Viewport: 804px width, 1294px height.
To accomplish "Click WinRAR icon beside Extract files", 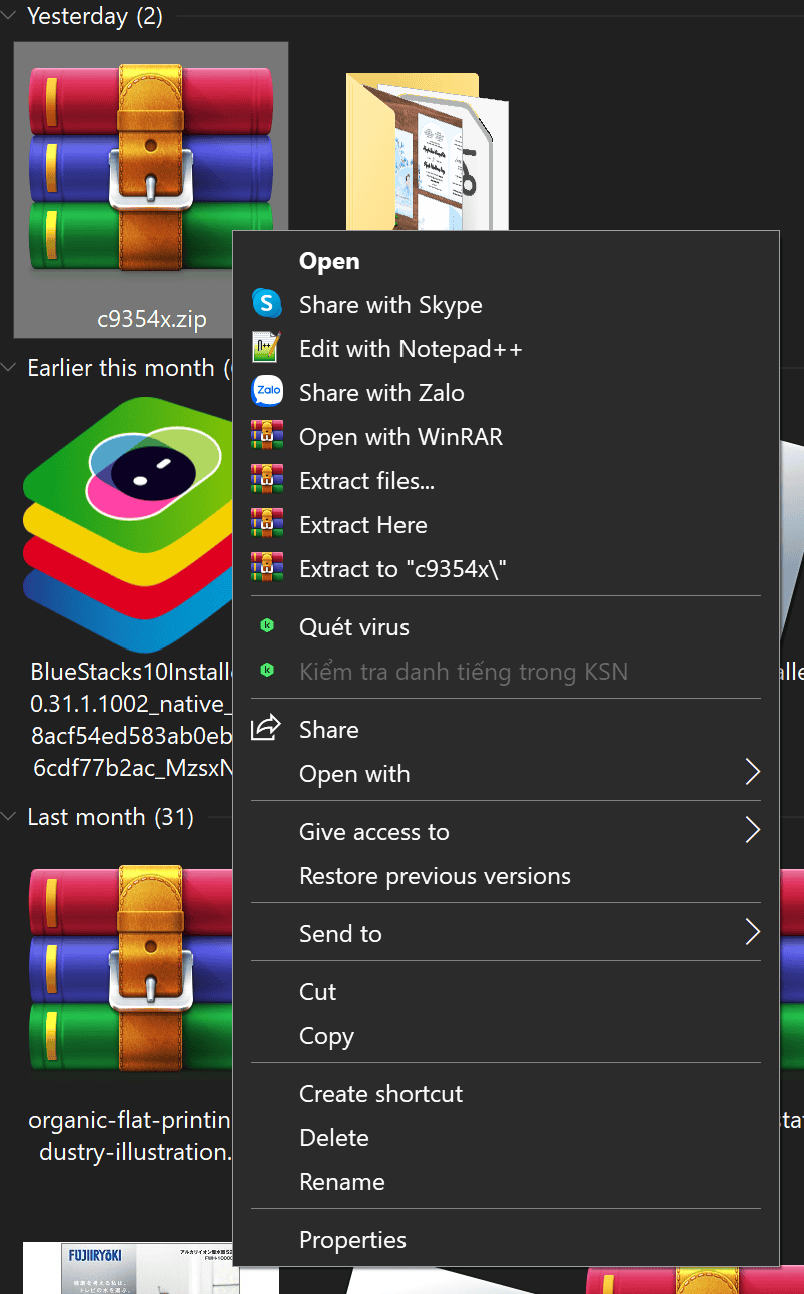I will click(267, 480).
